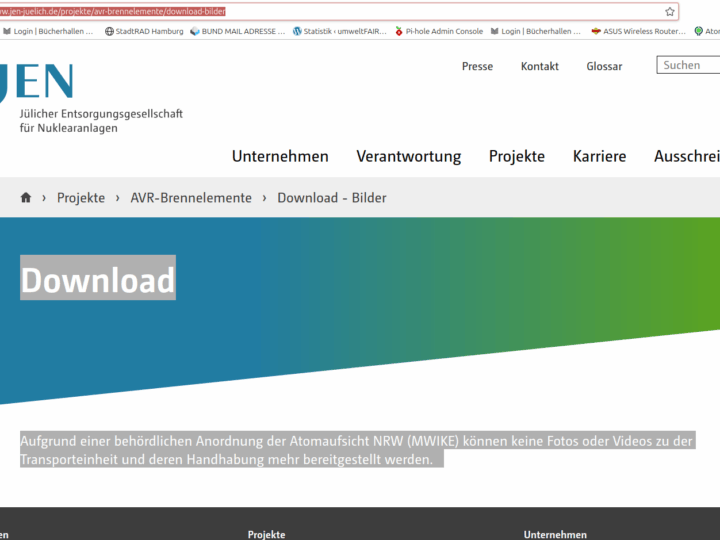Open second Login | Bücherhallen bookmark

point(536,31)
